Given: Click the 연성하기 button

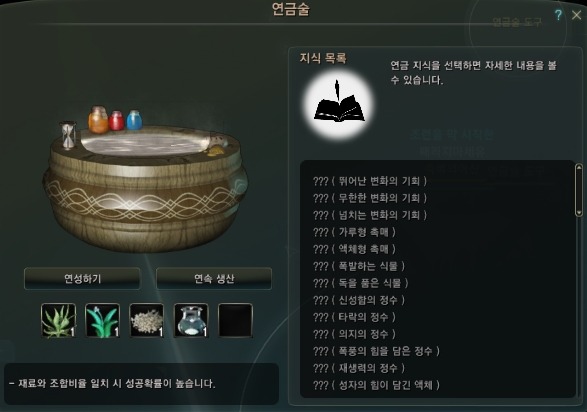Looking at the screenshot, I should tap(82, 278).
